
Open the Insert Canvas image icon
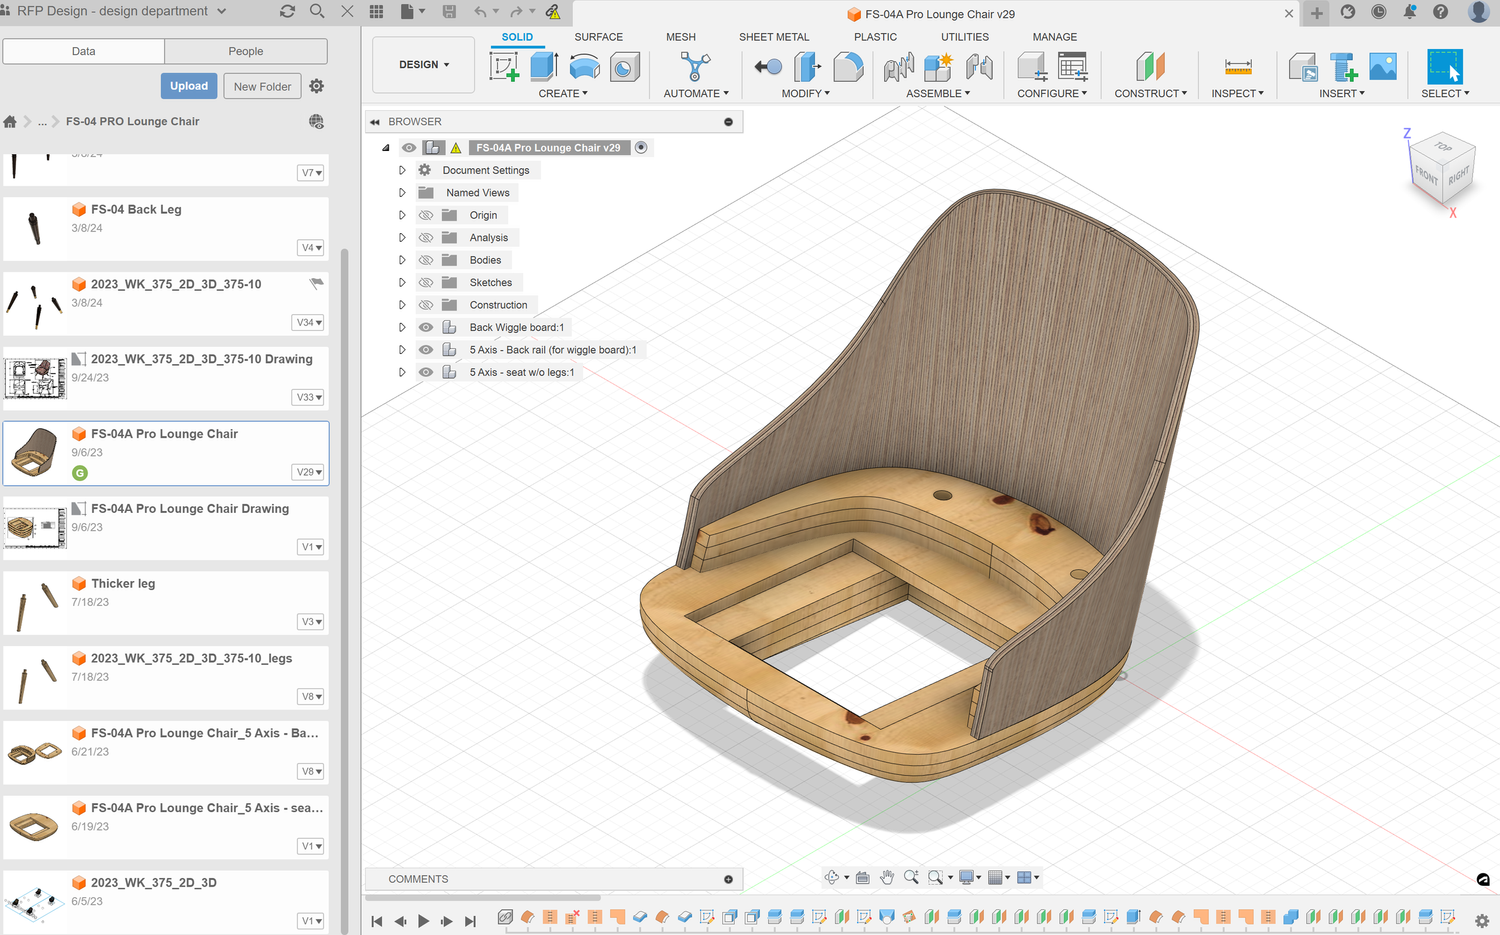pos(1383,67)
